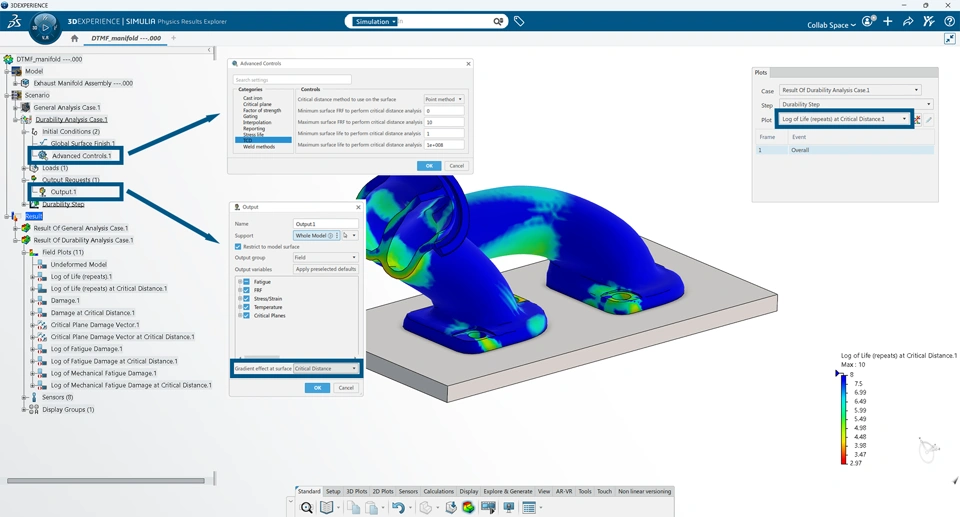960x517 pixels.
Task: Select Log of Fatigue Damage.1 in tree
Action: coord(86,349)
